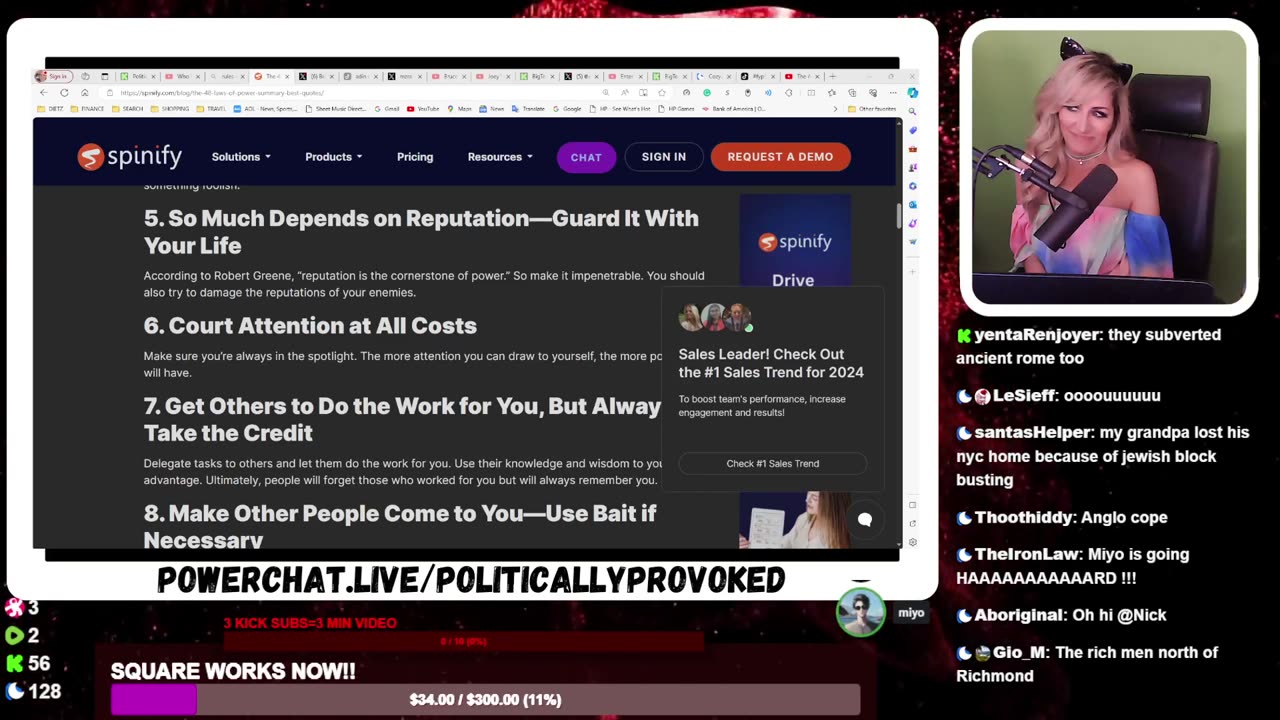Open the Pricing menu item
Viewport: 1280px width, 720px height.
[x=415, y=157]
